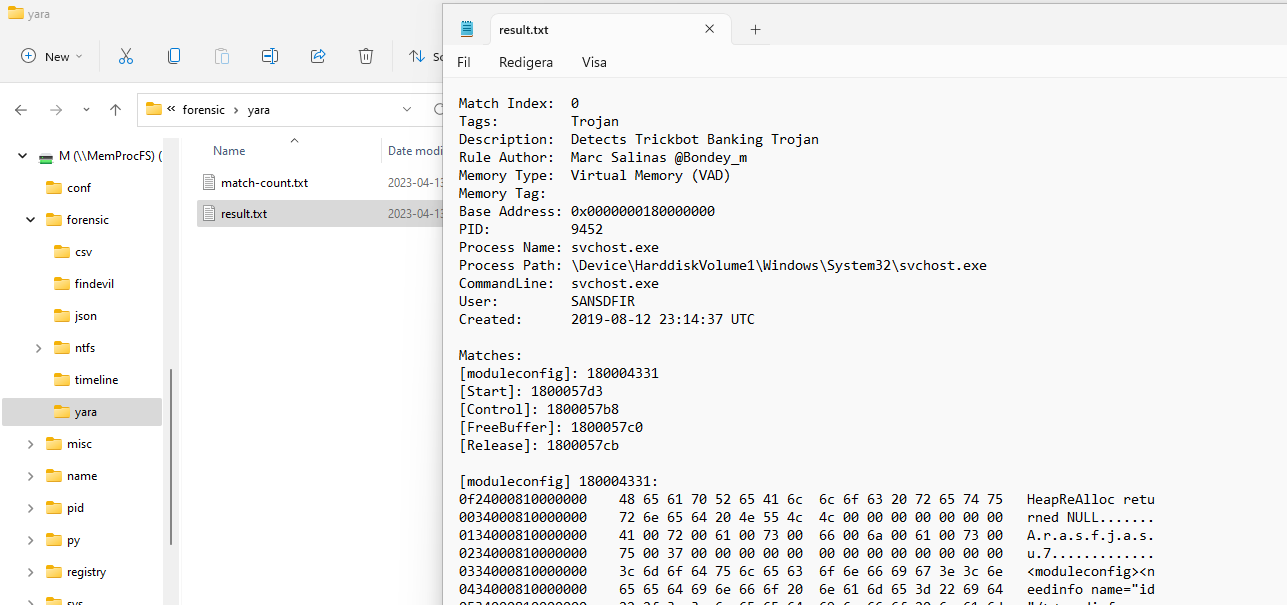Navigate up one folder level arrow

(115, 110)
